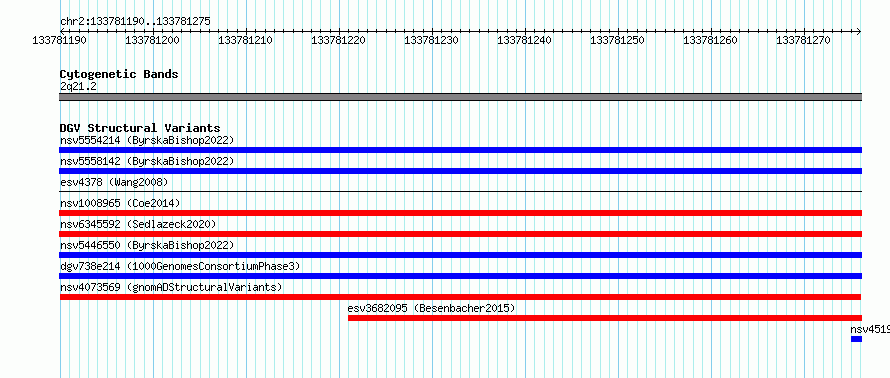The image size is (890, 378).
Task: Select the Cytogenetic Bands track title
Action: click(119, 74)
